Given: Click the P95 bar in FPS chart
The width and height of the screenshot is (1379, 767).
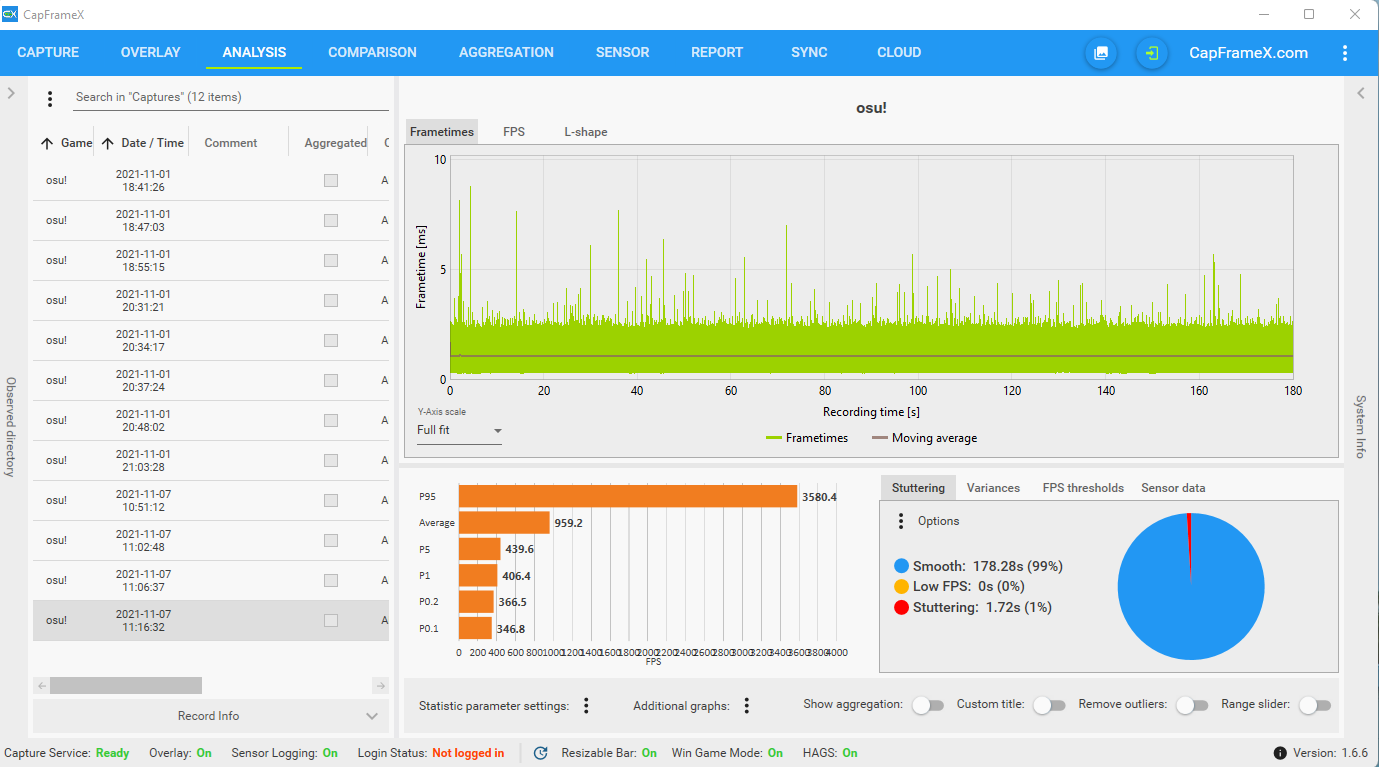Looking at the screenshot, I should coord(628,496).
